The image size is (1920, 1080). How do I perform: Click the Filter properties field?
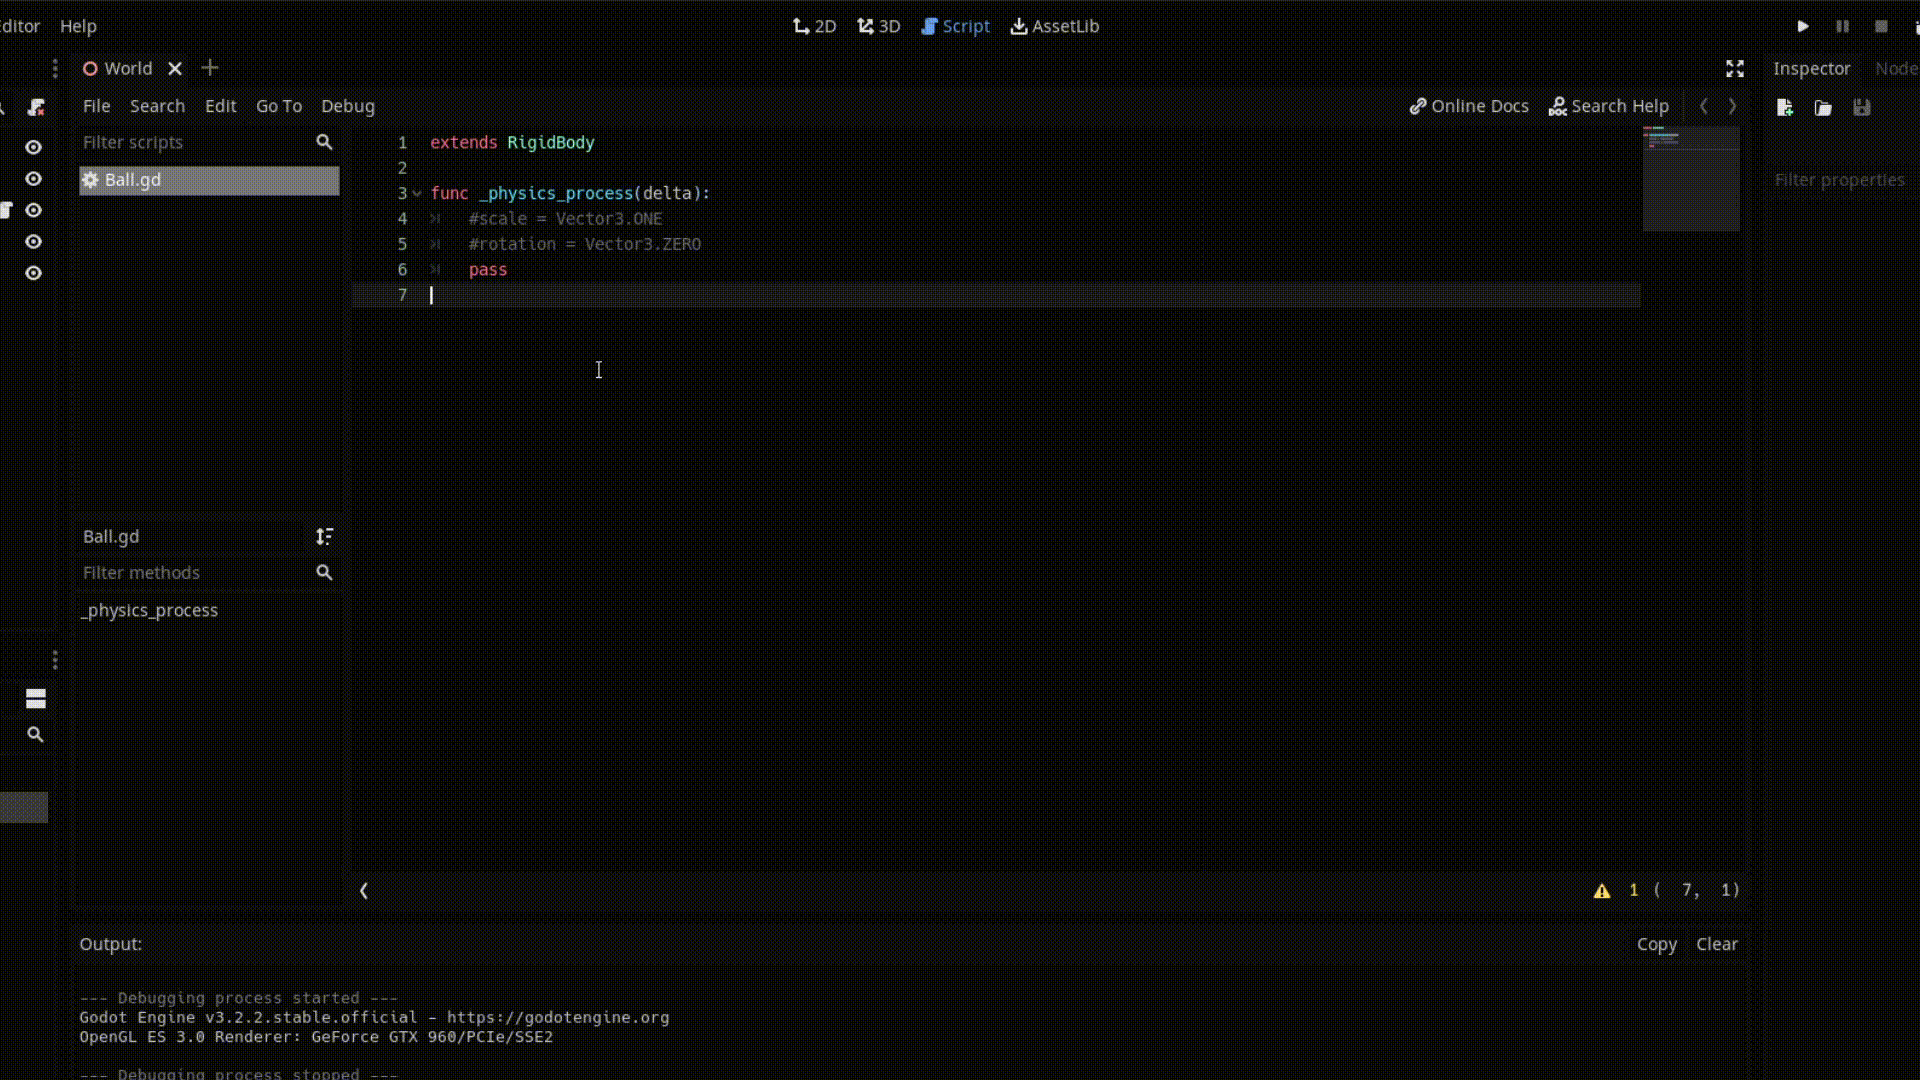click(1845, 180)
